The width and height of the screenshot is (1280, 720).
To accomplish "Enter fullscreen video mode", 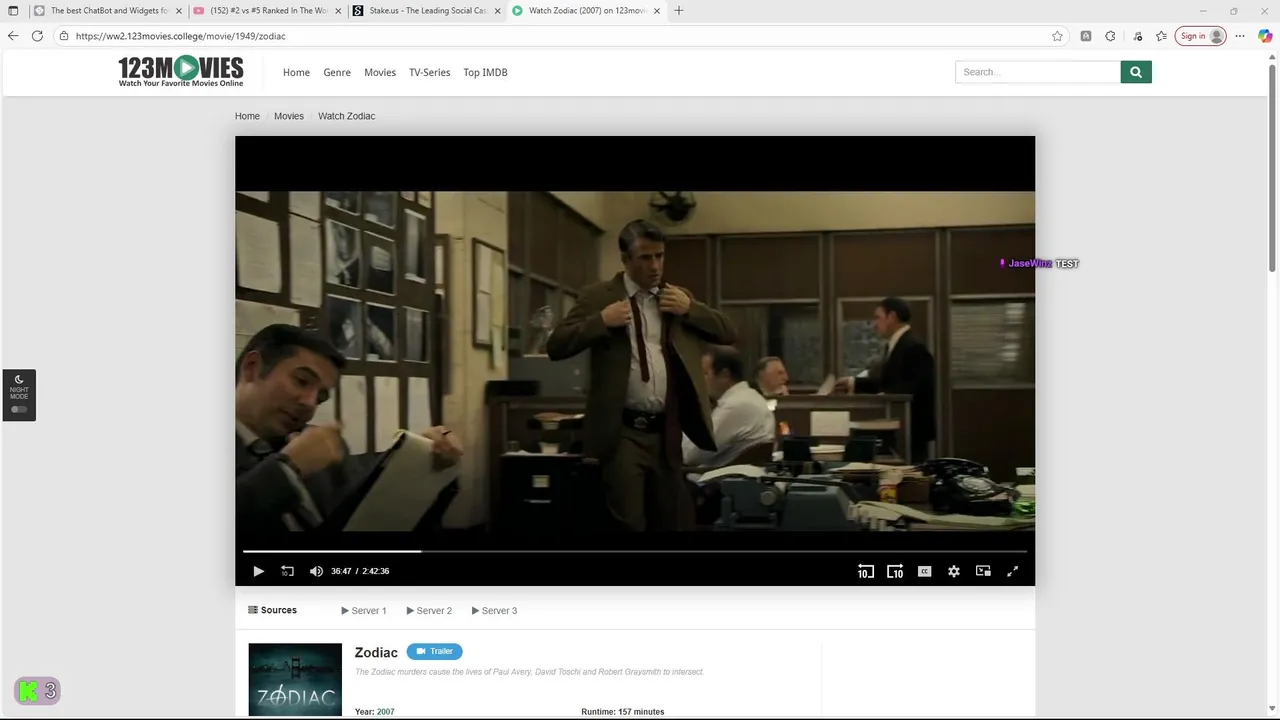I will point(1012,571).
